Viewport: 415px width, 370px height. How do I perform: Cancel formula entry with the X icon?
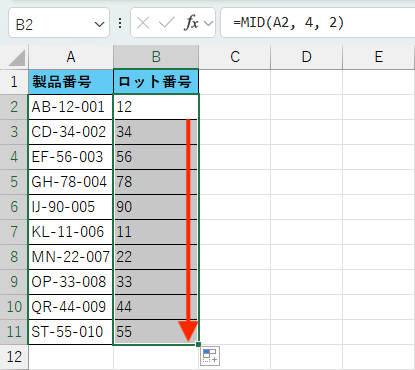(x=143, y=23)
